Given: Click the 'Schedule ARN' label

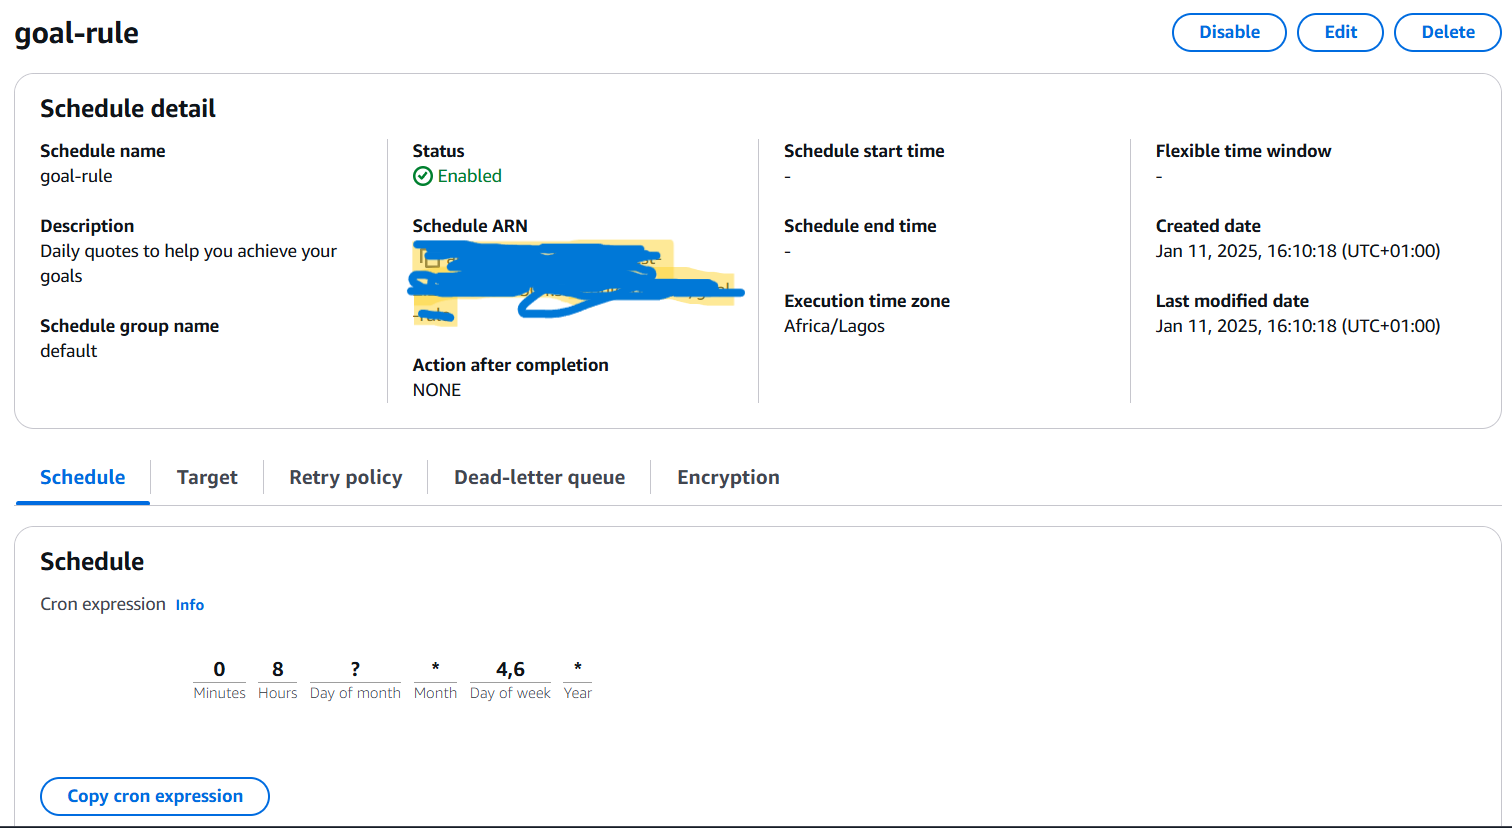Looking at the screenshot, I should (470, 226).
